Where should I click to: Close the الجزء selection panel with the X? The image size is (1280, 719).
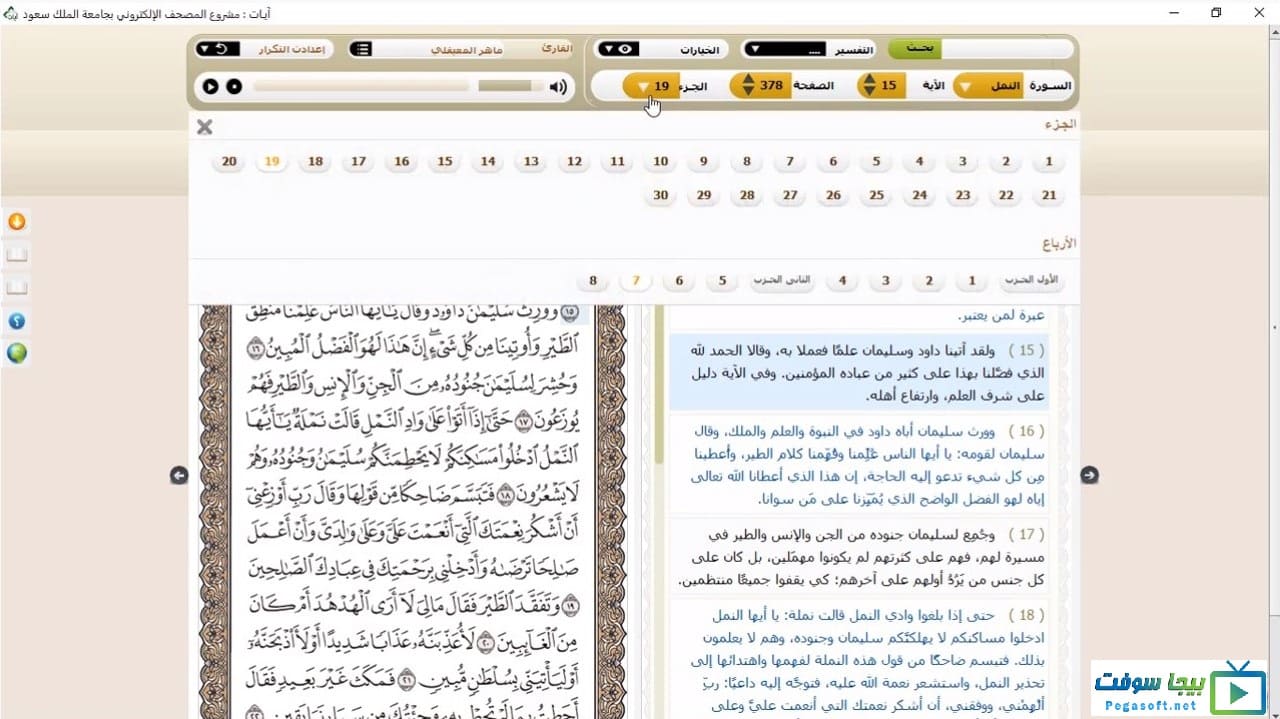coord(205,127)
